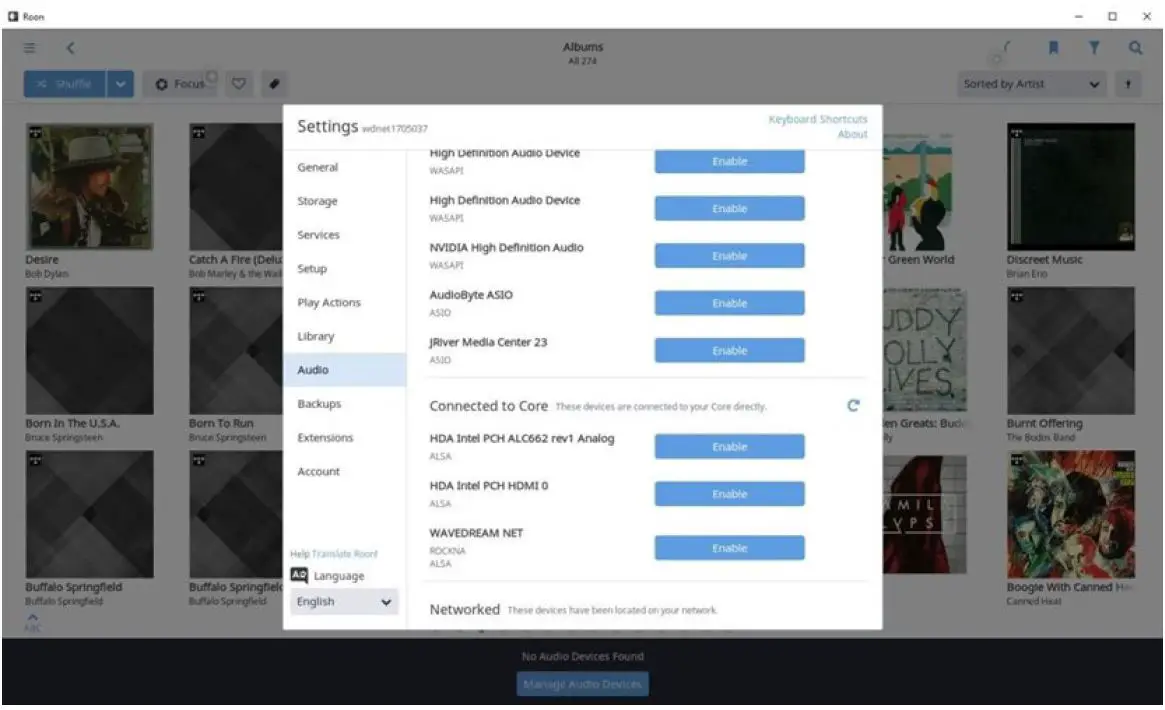This screenshot has height=710, width=1165.
Task: Click the Canned Heat artist name
Action: coord(1033,602)
